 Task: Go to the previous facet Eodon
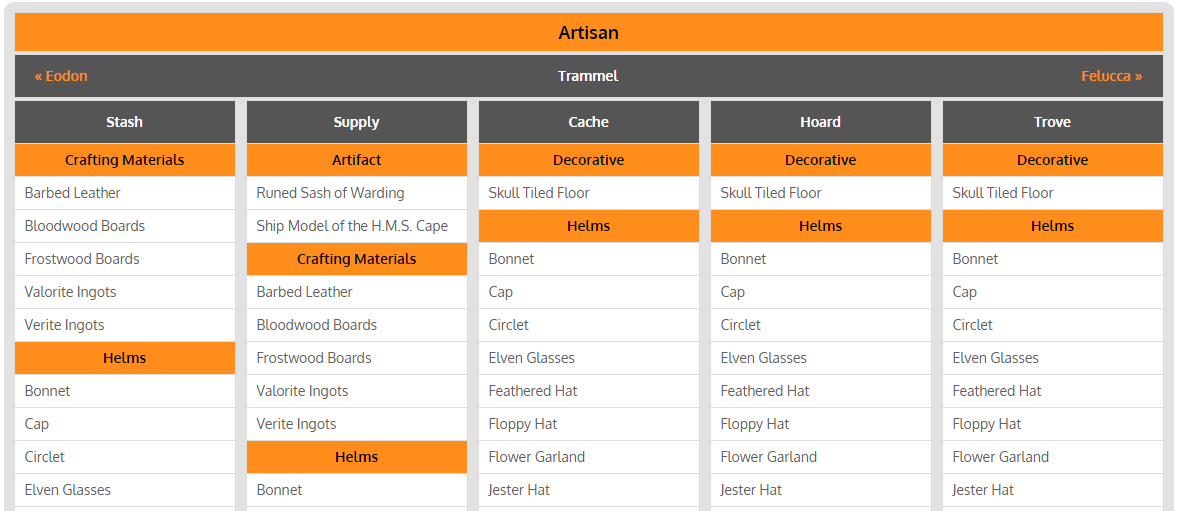61,76
